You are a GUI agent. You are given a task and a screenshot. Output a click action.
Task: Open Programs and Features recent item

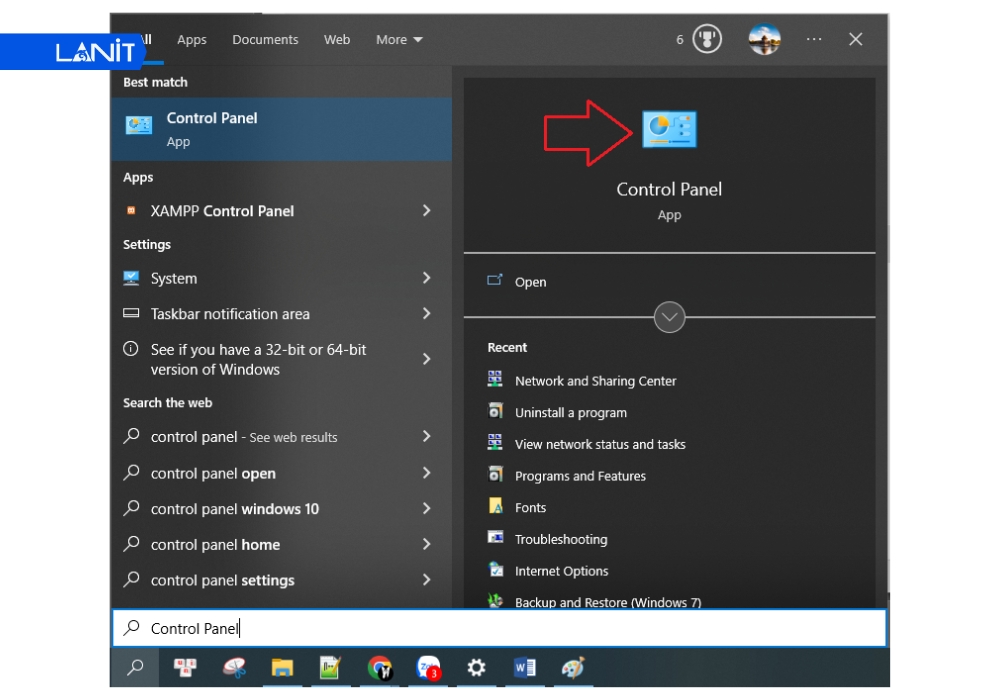(x=580, y=476)
